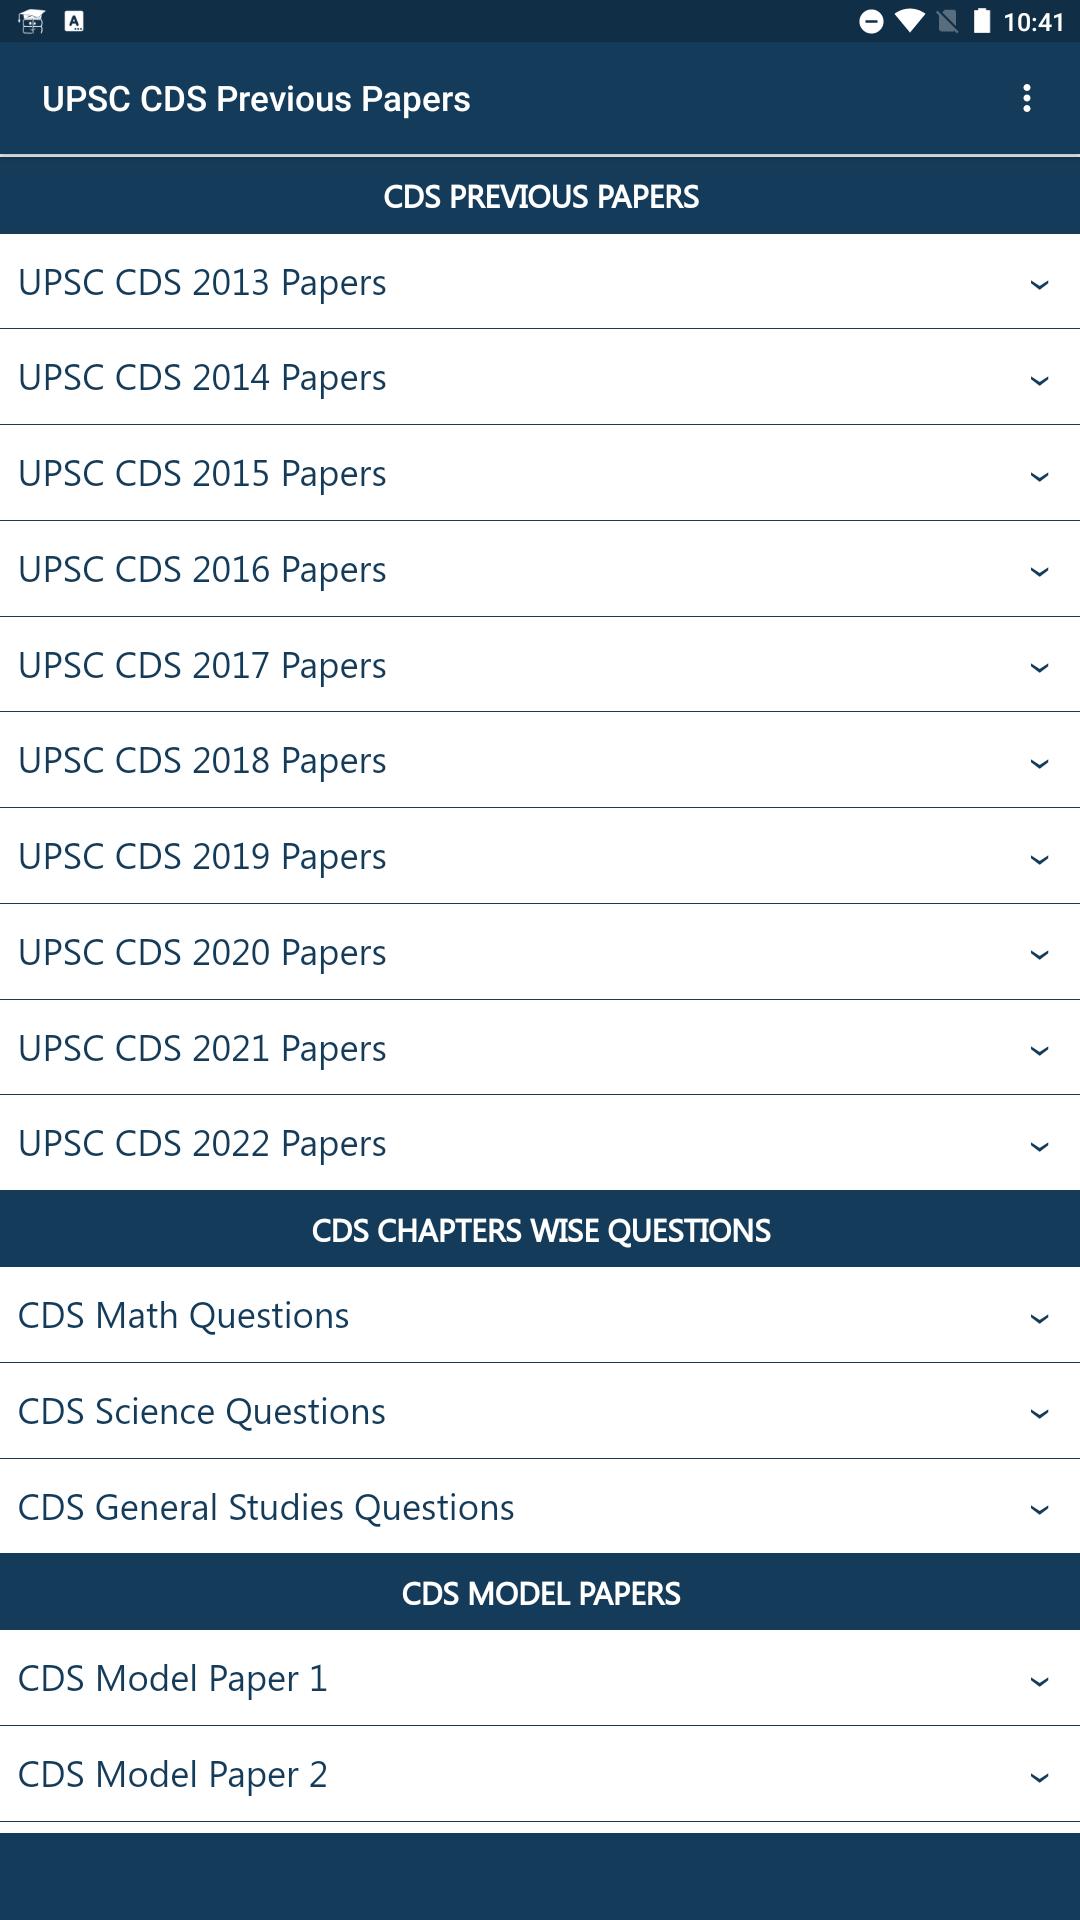This screenshot has height=1920, width=1080.
Task: Click chevron beside CDS Math Questions
Action: (1039, 1319)
